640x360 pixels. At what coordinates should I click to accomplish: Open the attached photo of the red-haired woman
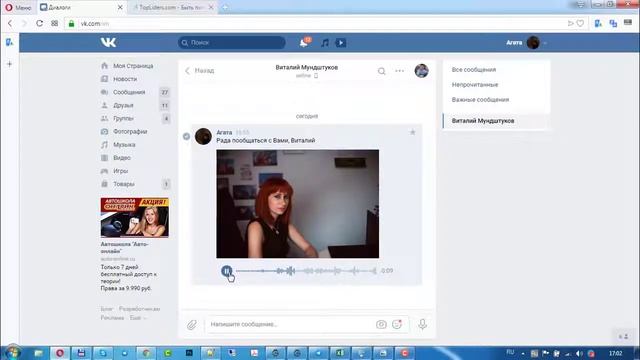tap(298, 204)
